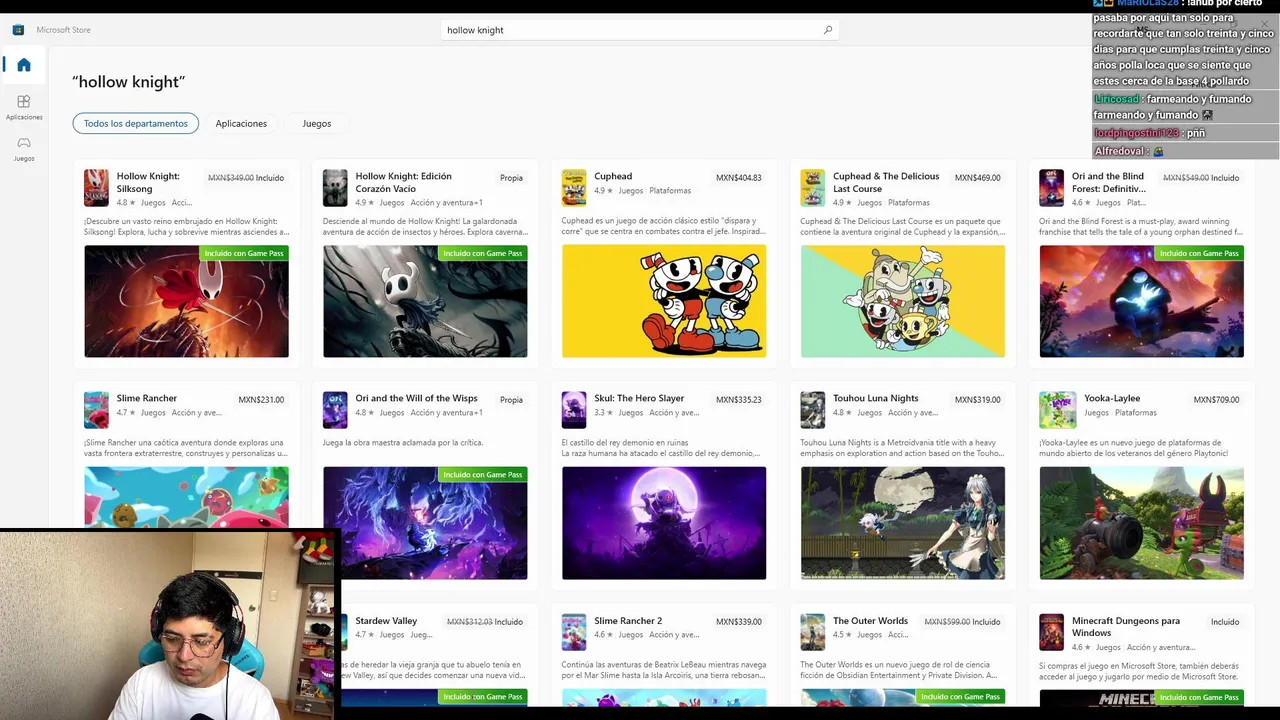
Task: Click the Cuphead title text
Action: click(x=613, y=176)
